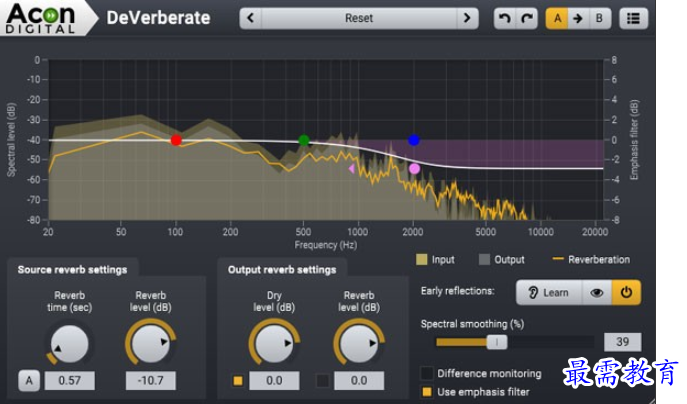687x404 pixels.
Task: Click the Reverberation legend line
Action: click(x=558, y=259)
